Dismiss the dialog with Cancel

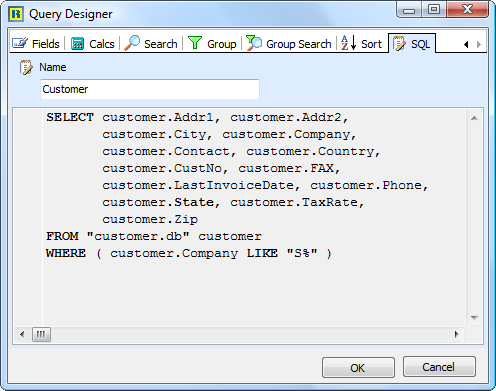coord(439,367)
